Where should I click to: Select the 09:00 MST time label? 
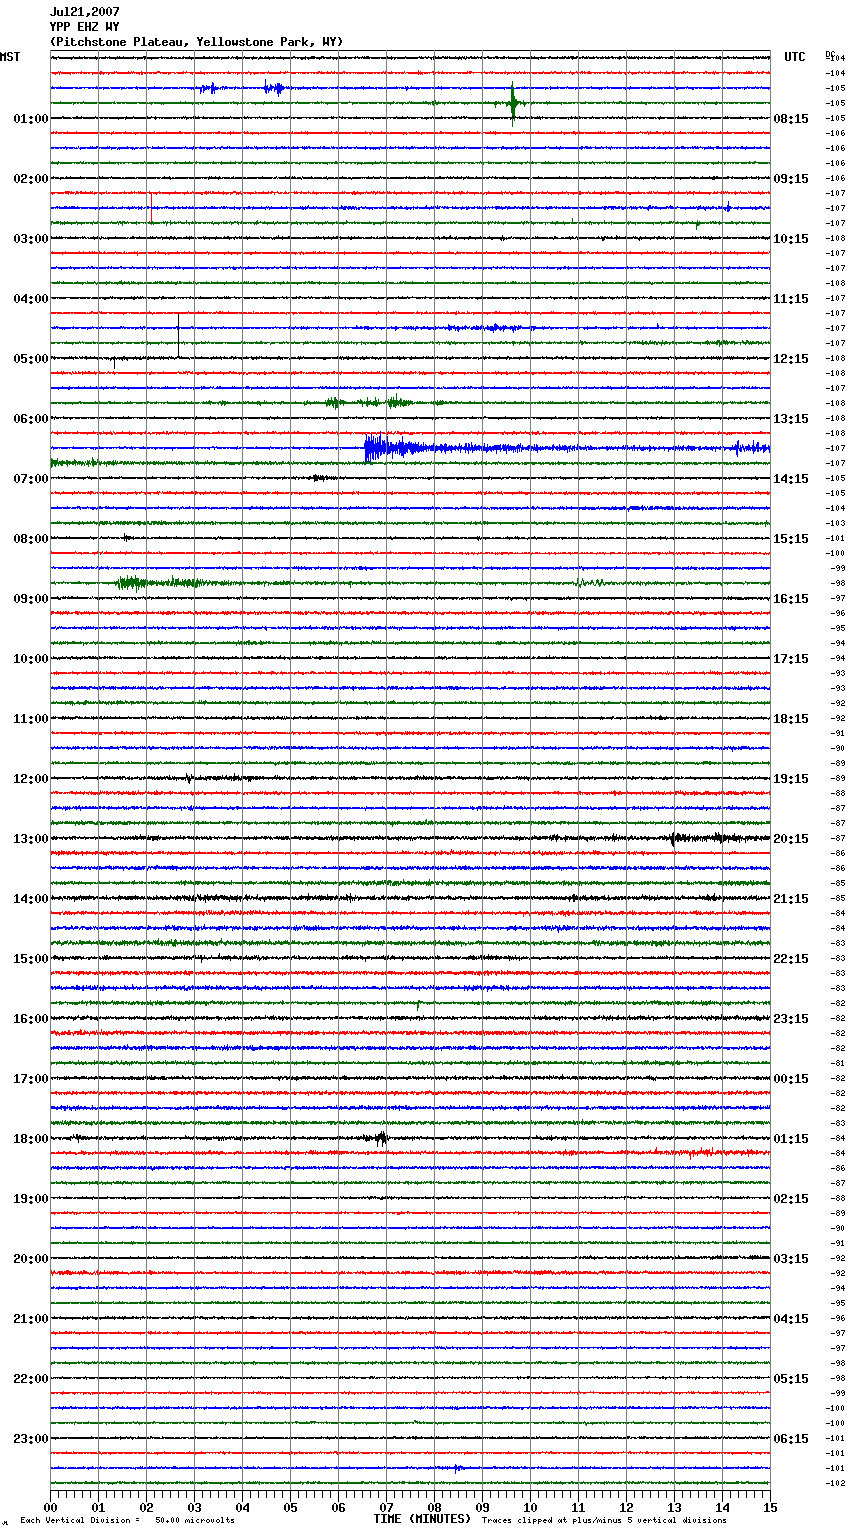point(30,599)
